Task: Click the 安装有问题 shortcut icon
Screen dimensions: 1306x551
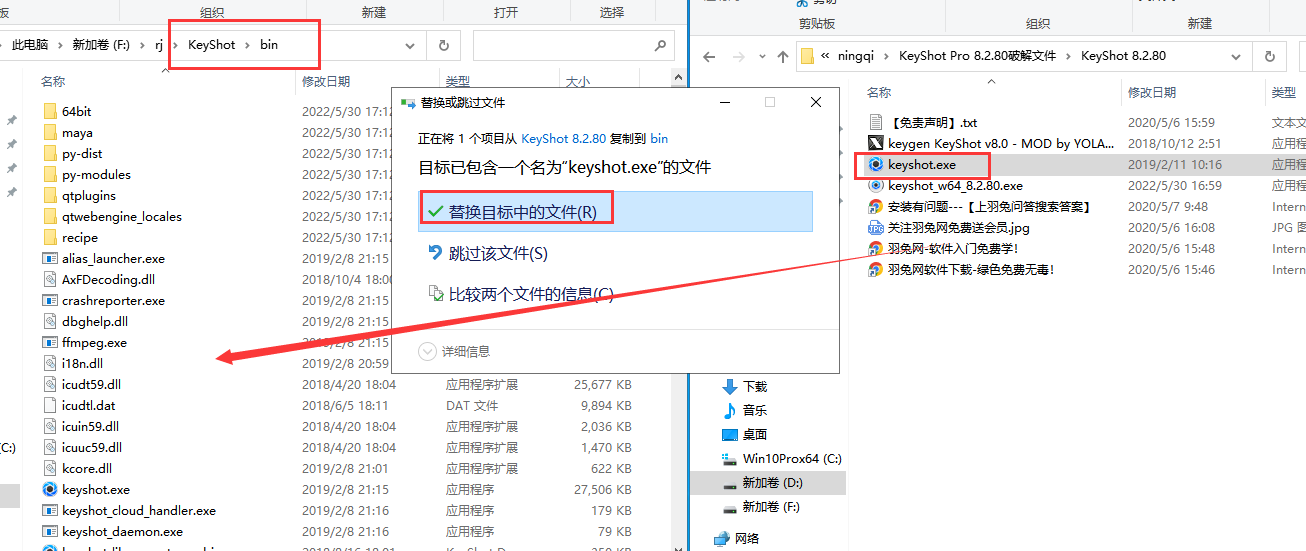Action: (876, 206)
